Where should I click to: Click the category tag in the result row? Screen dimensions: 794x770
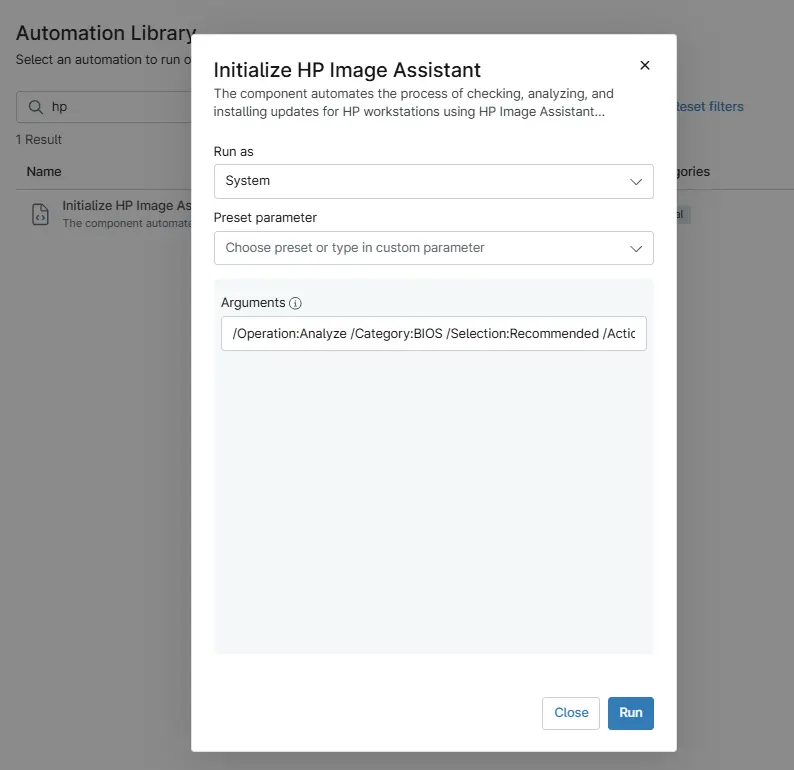point(683,214)
